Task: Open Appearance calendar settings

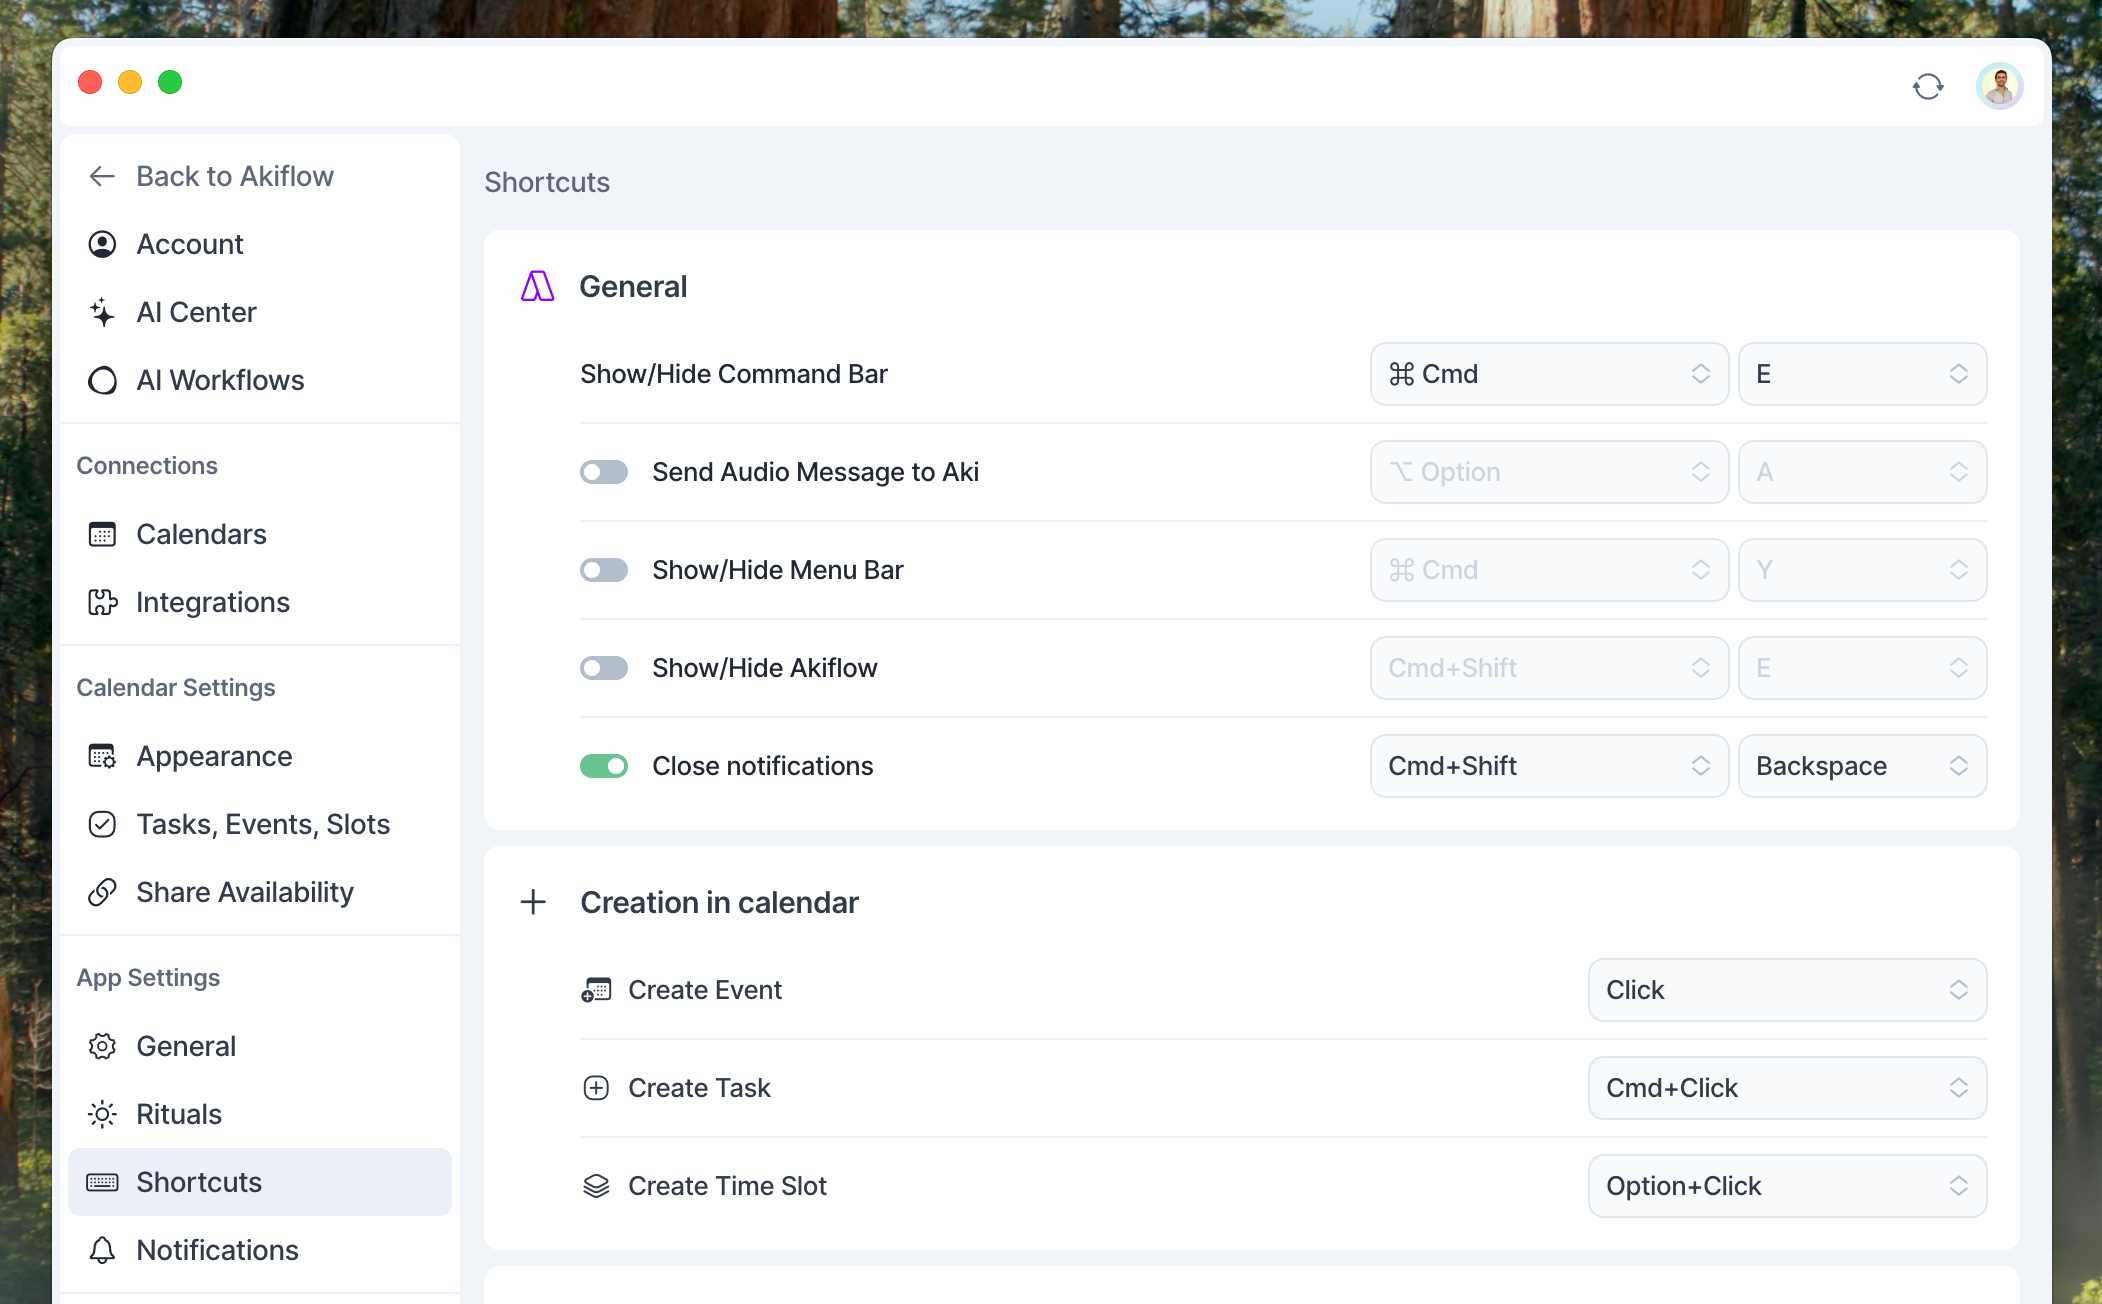Action: (x=214, y=756)
